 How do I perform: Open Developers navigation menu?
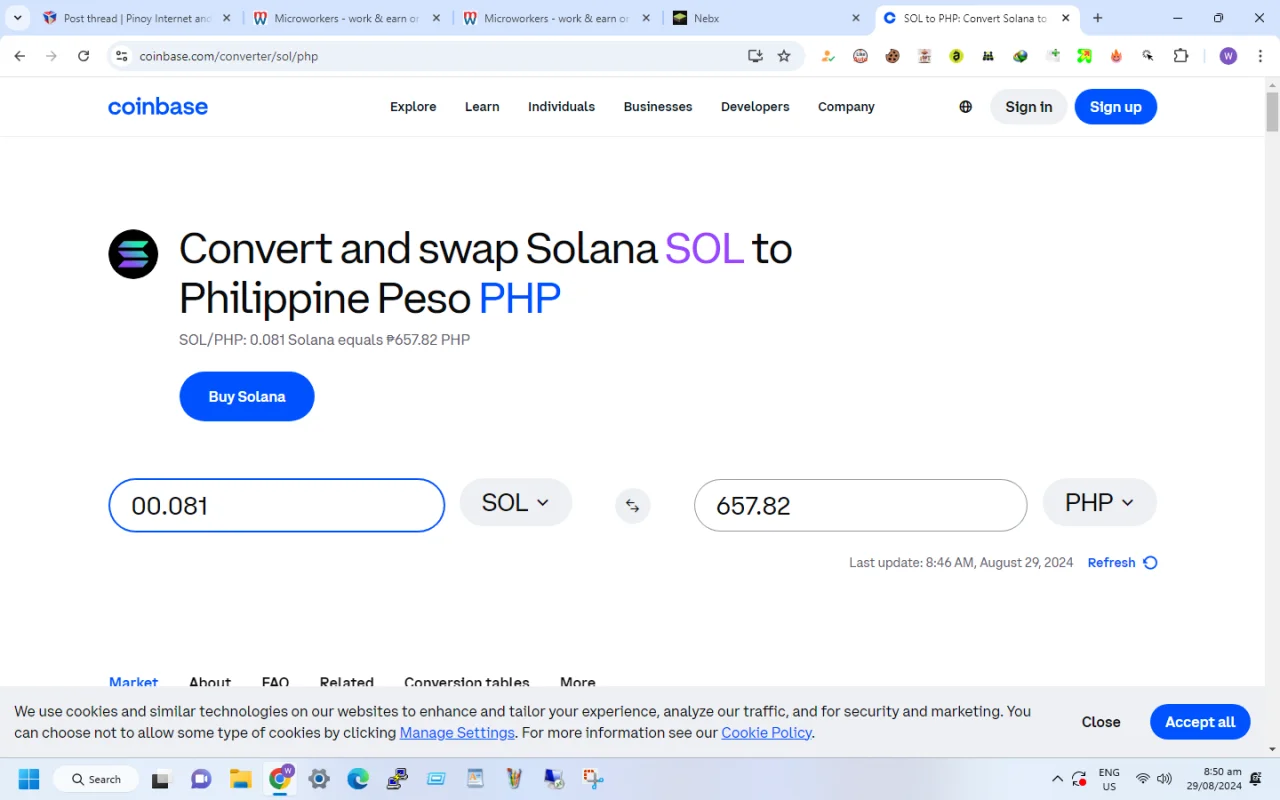click(755, 107)
